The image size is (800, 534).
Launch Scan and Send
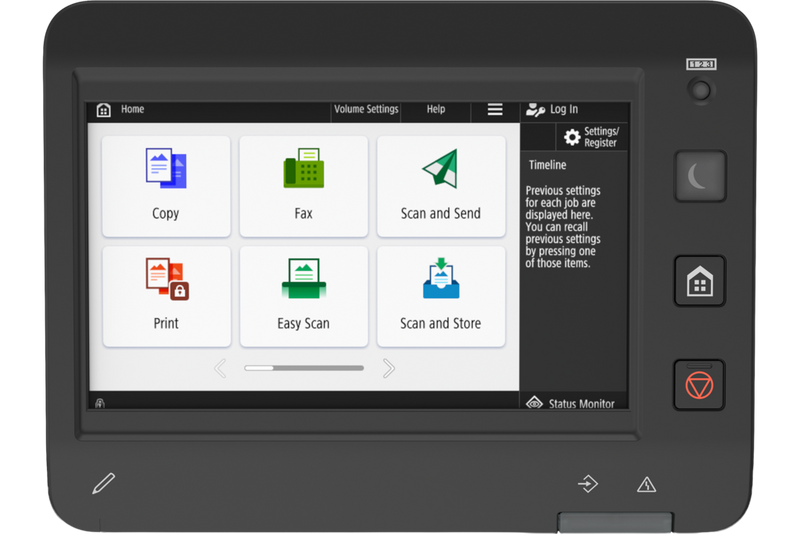[x=440, y=186]
